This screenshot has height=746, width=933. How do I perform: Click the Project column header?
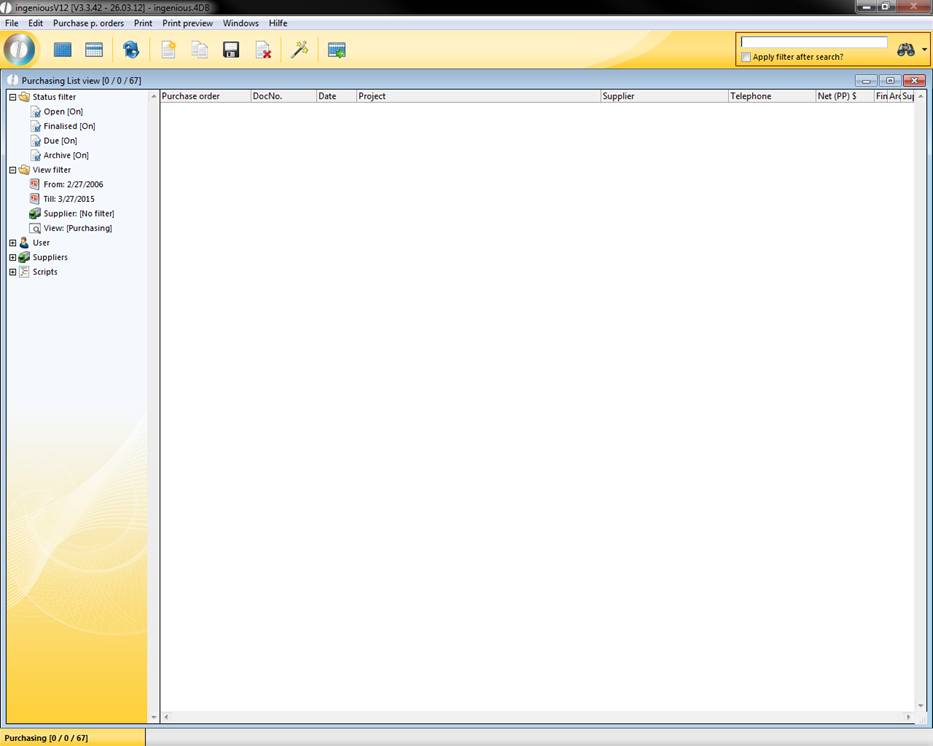pyautogui.click(x=478, y=96)
